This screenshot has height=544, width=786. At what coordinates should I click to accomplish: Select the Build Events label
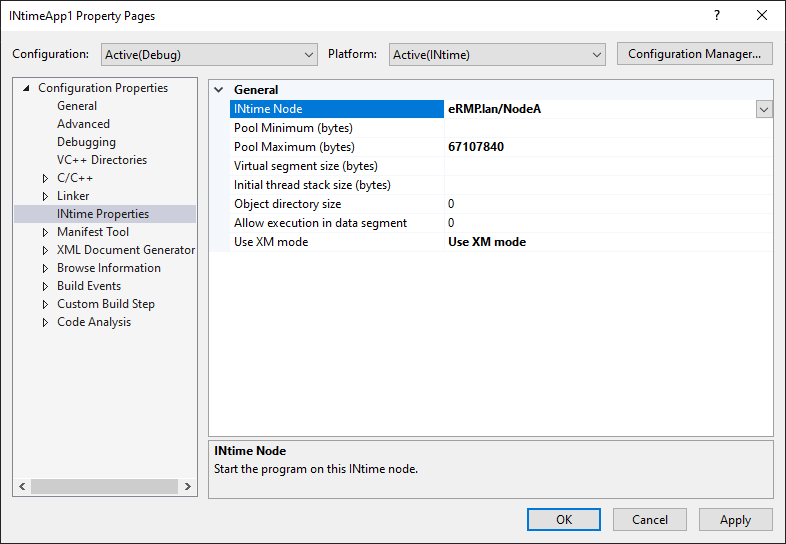(89, 286)
